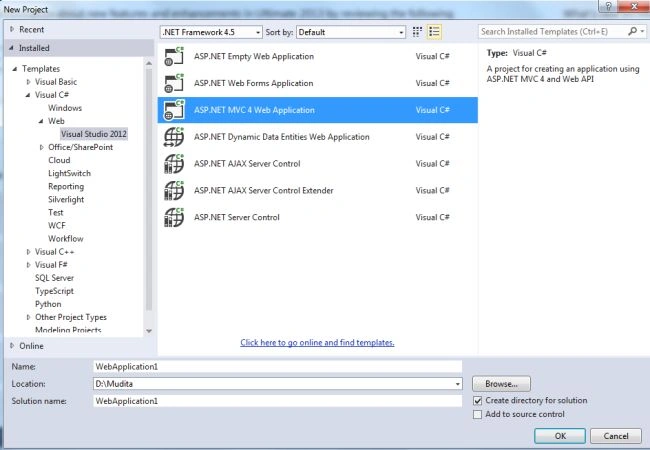Click the ASP.NET Web Forms Application icon
The image size is (650, 450).
click(174, 83)
